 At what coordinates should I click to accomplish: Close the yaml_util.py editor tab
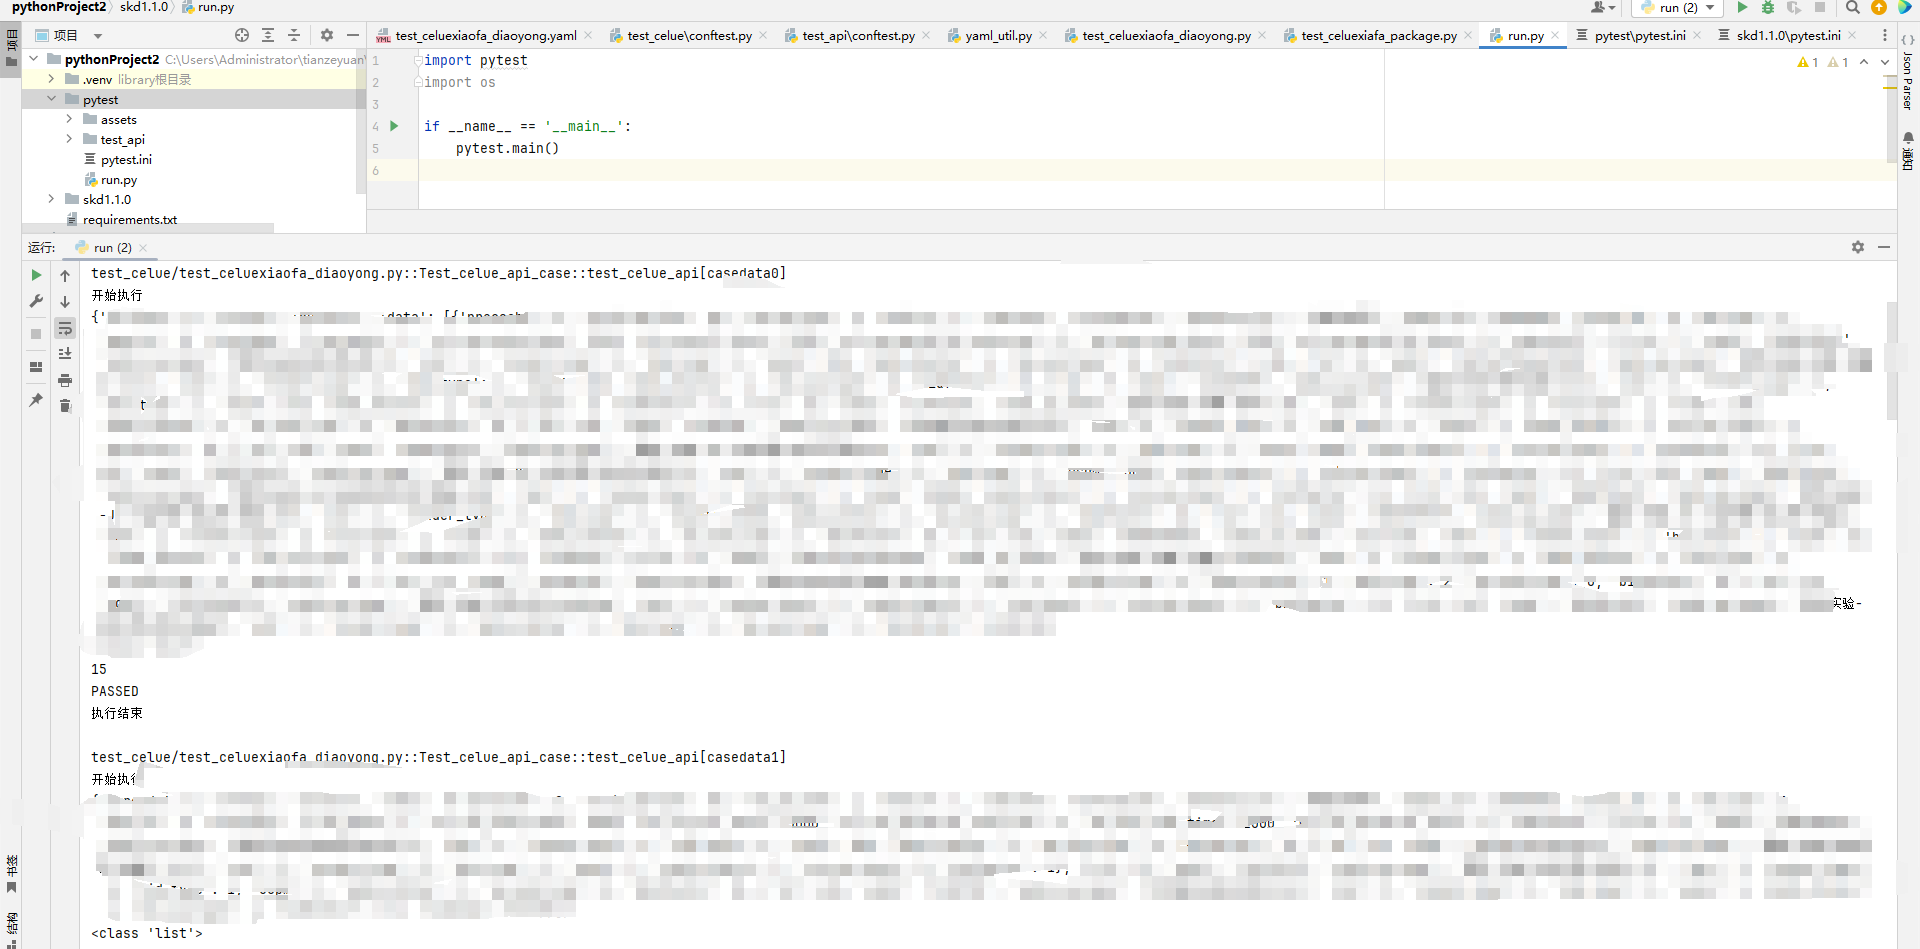coord(1043,35)
